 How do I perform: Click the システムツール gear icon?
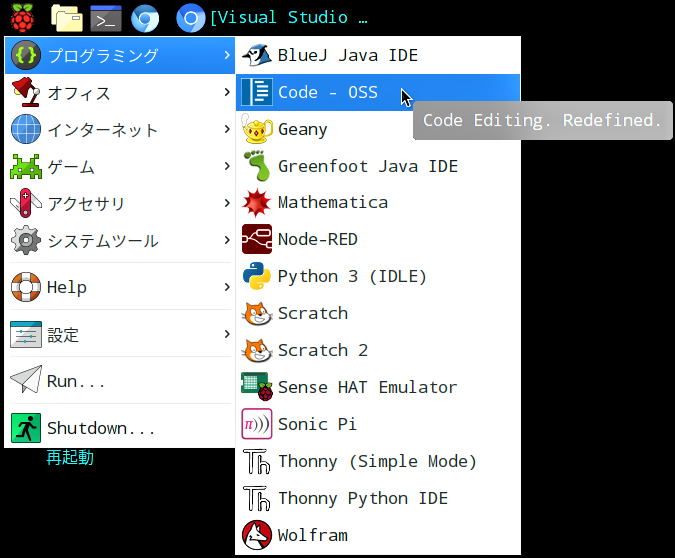tap(26, 240)
